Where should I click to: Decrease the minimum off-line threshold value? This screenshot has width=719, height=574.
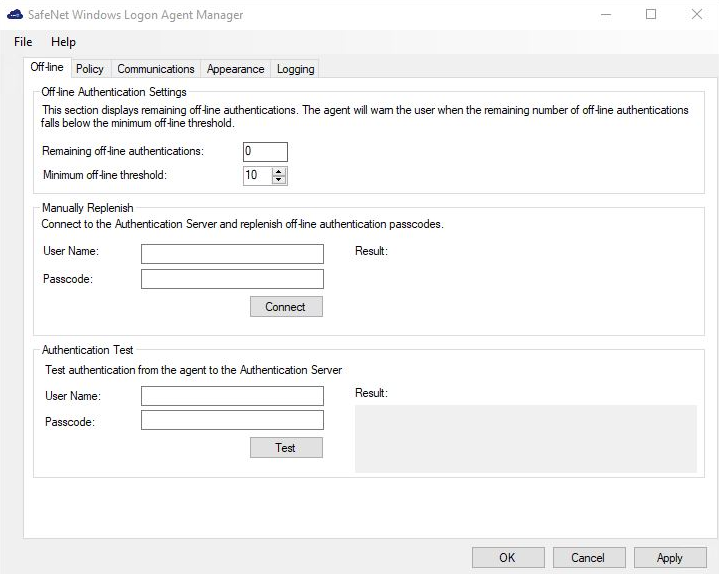279,180
